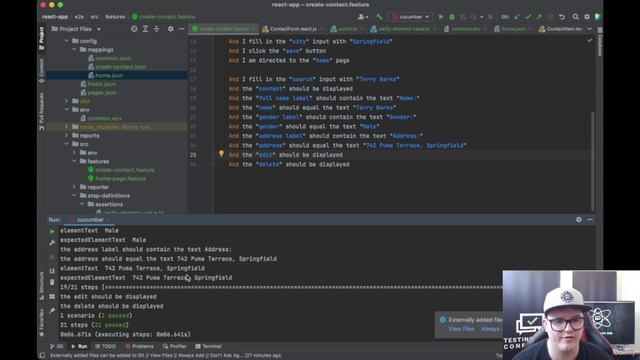Hide the Project panel with the minus icon
The height and width of the screenshot is (360, 640).
coord(182,29)
